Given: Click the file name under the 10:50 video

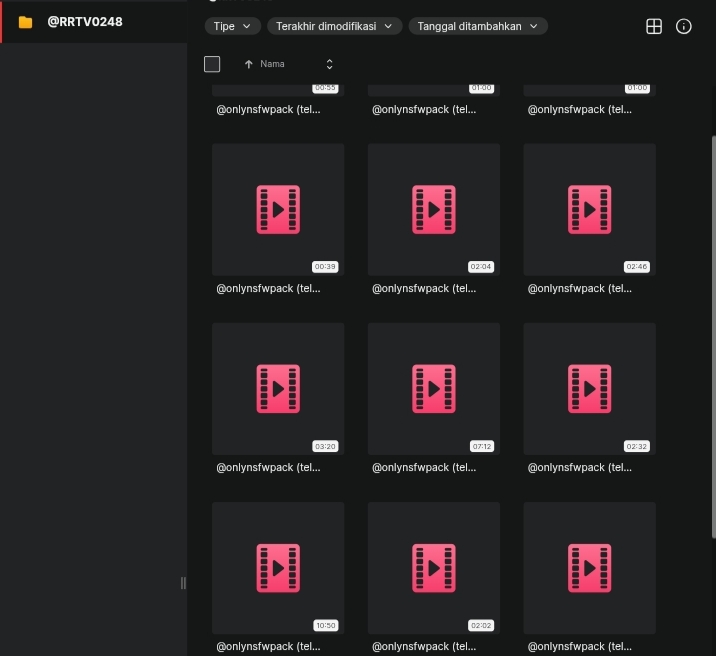Looking at the screenshot, I should 268,646.
